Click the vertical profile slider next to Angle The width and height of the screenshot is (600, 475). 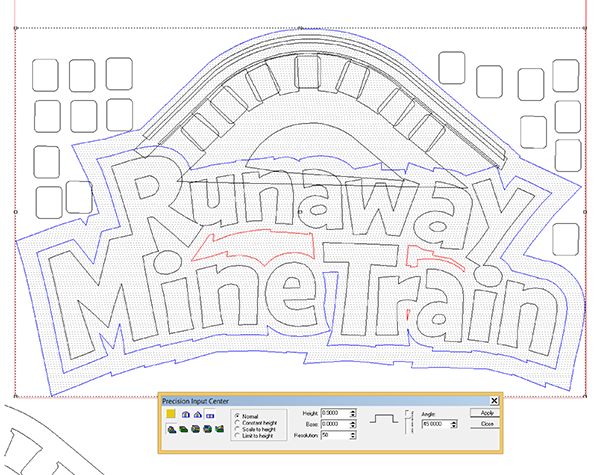click(x=409, y=422)
